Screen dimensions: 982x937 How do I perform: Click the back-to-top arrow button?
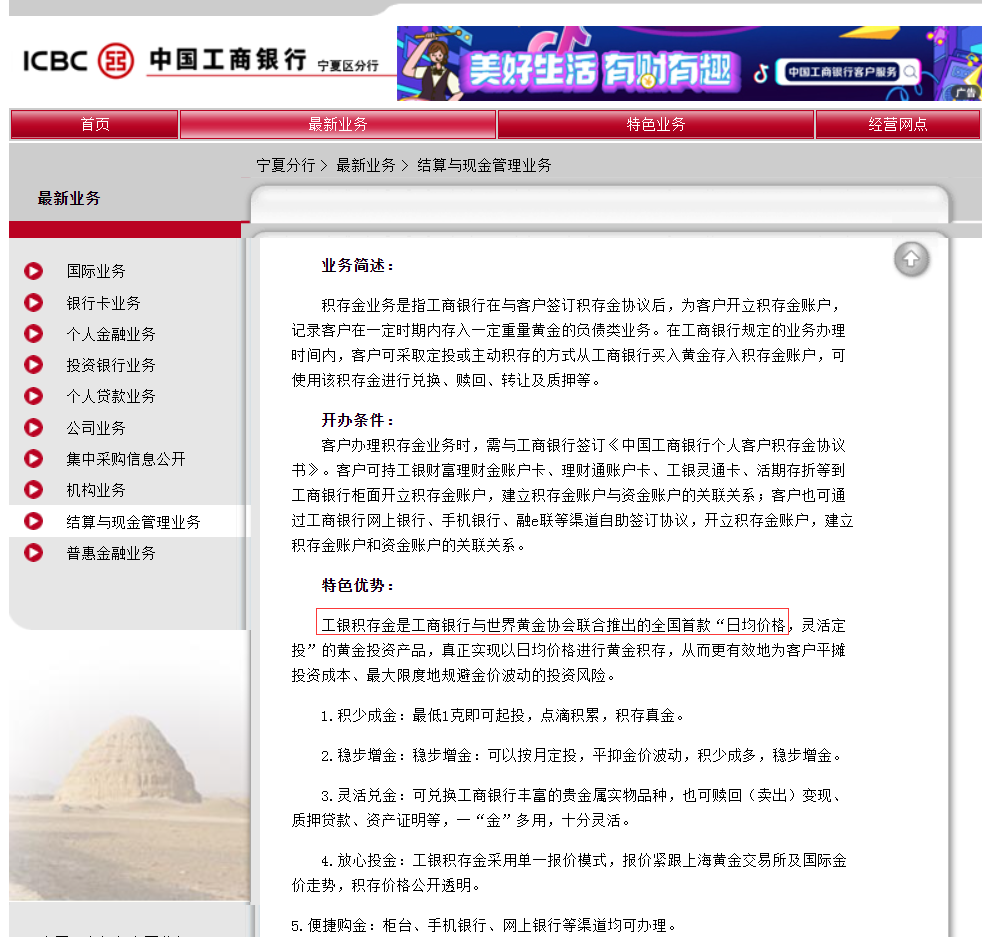point(910,258)
